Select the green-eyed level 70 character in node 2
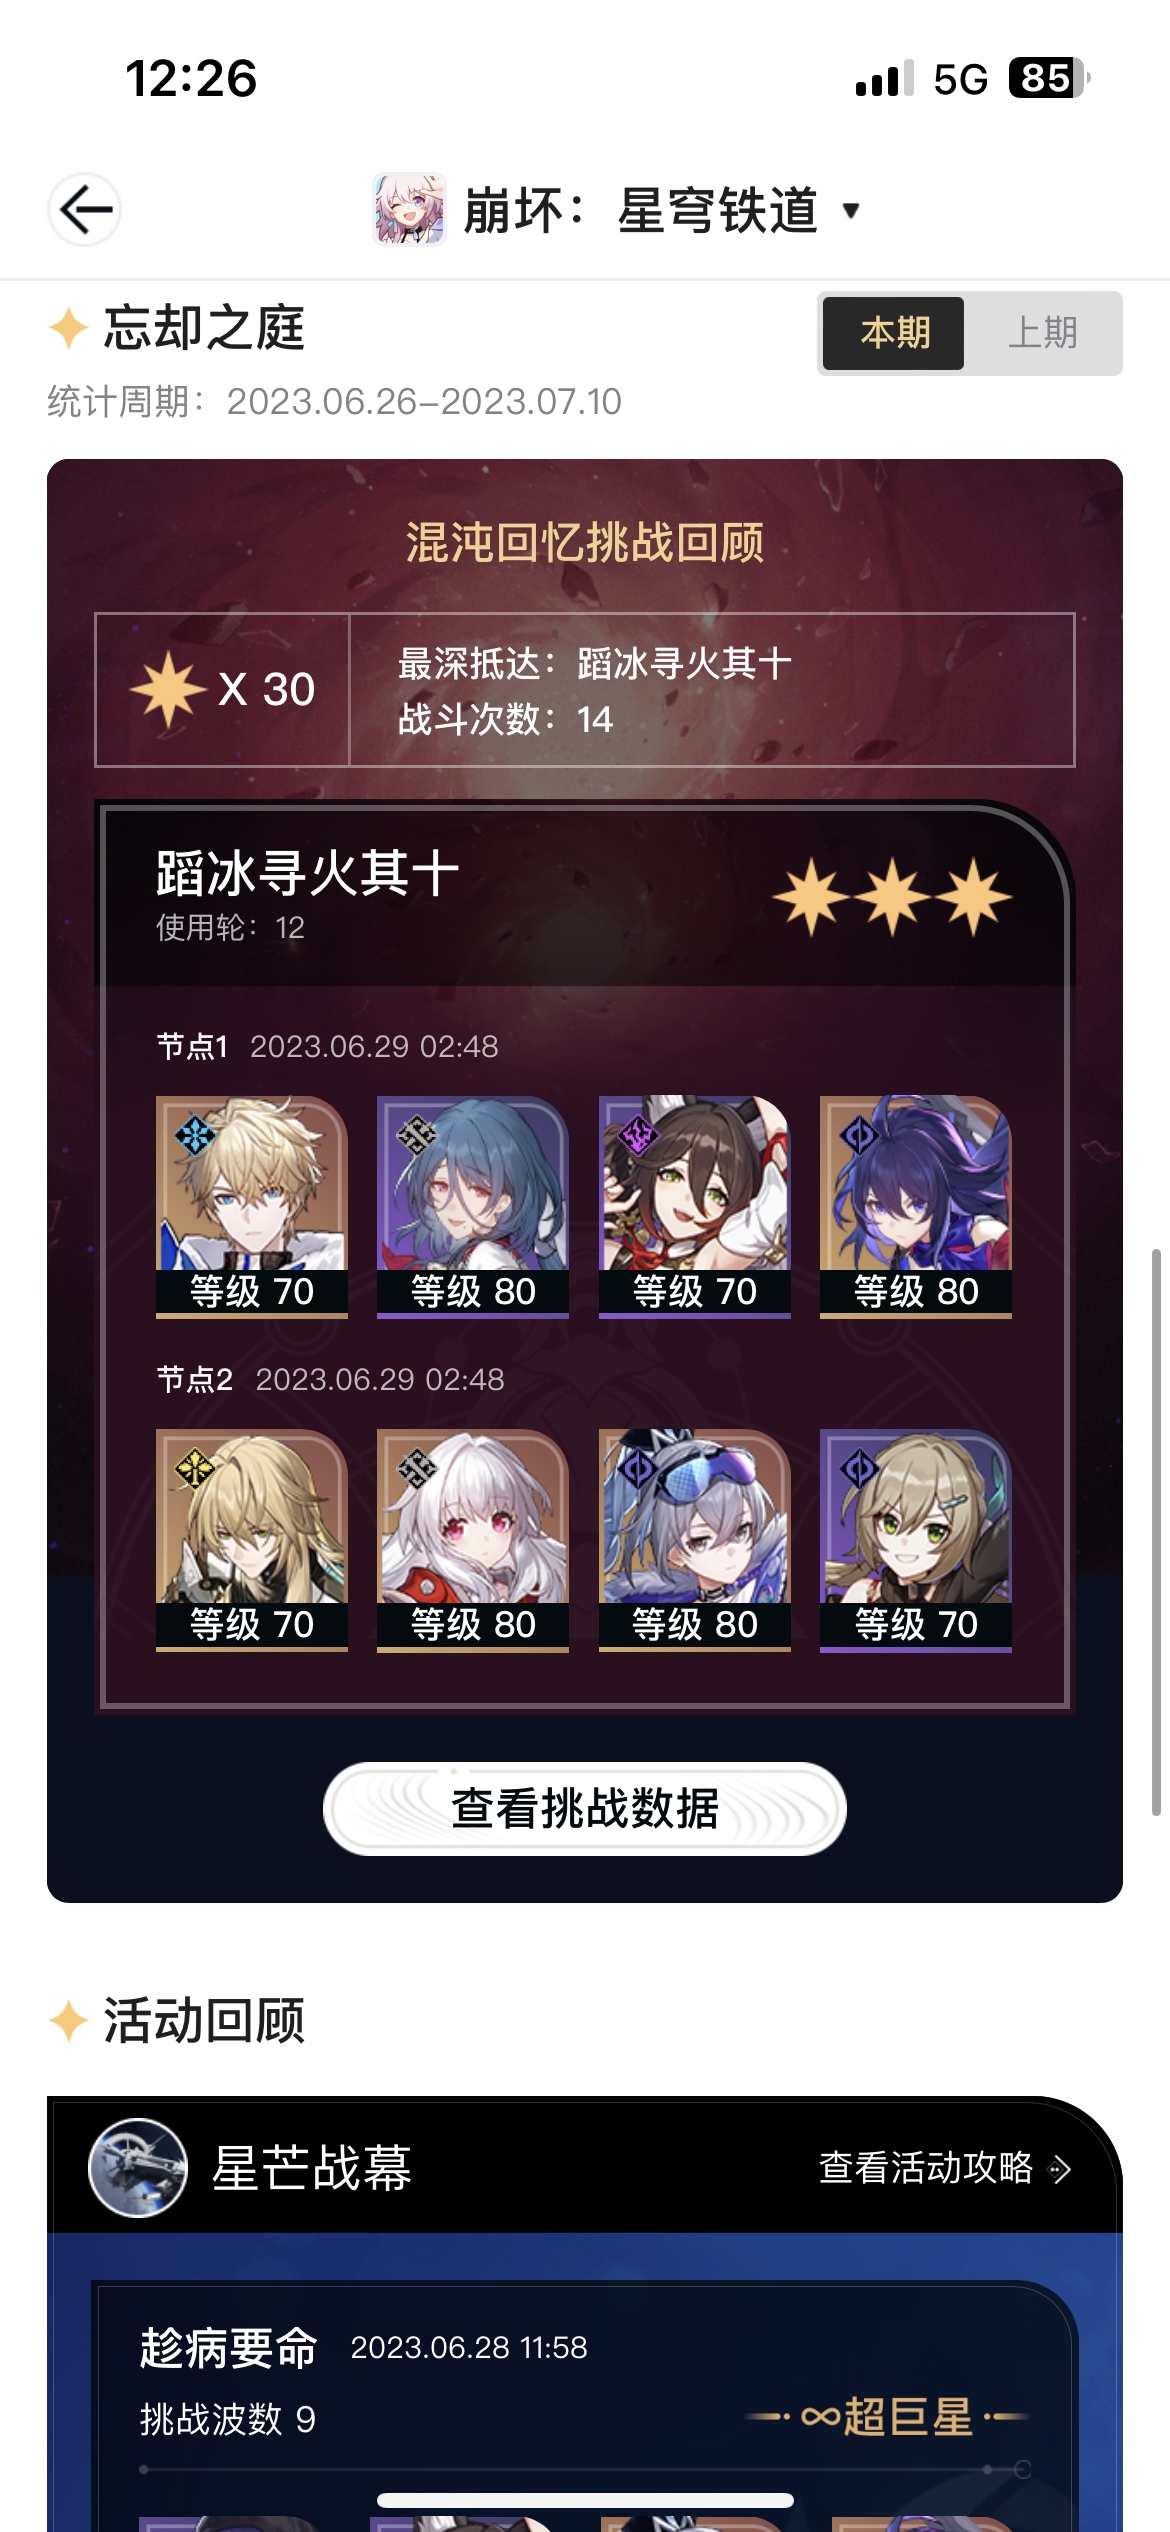The height and width of the screenshot is (2532, 1170). (x=916, y=1540)
